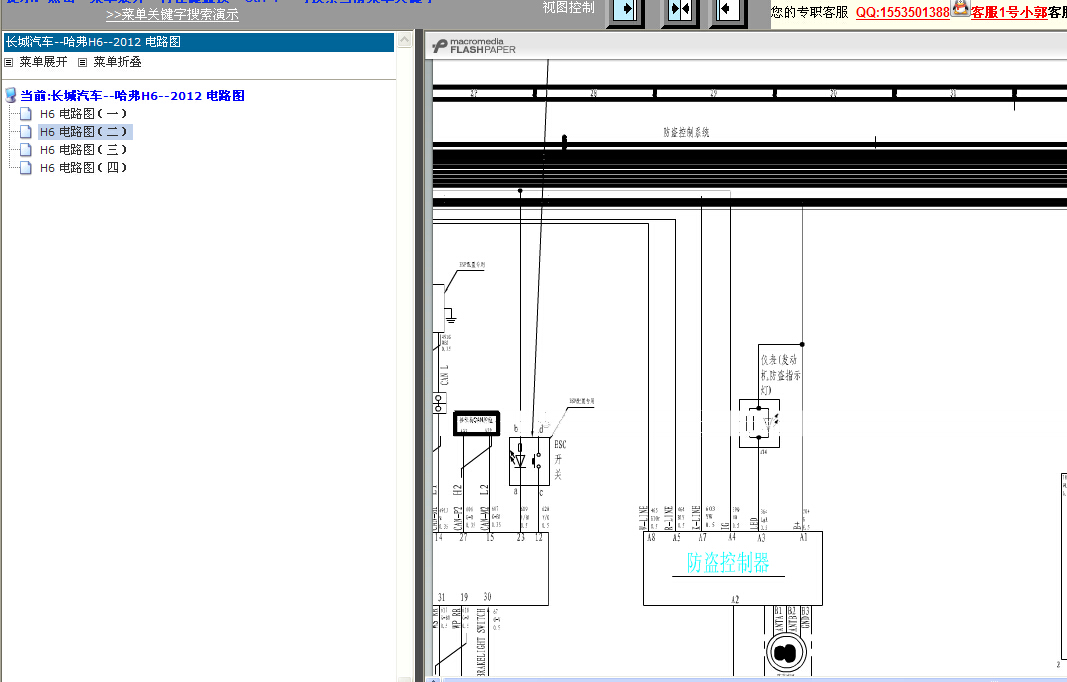Open H6 电路图(二) in the tree
Image resolution: width=1067 pixels, height=682 pixels.
(x=83, y=131)
